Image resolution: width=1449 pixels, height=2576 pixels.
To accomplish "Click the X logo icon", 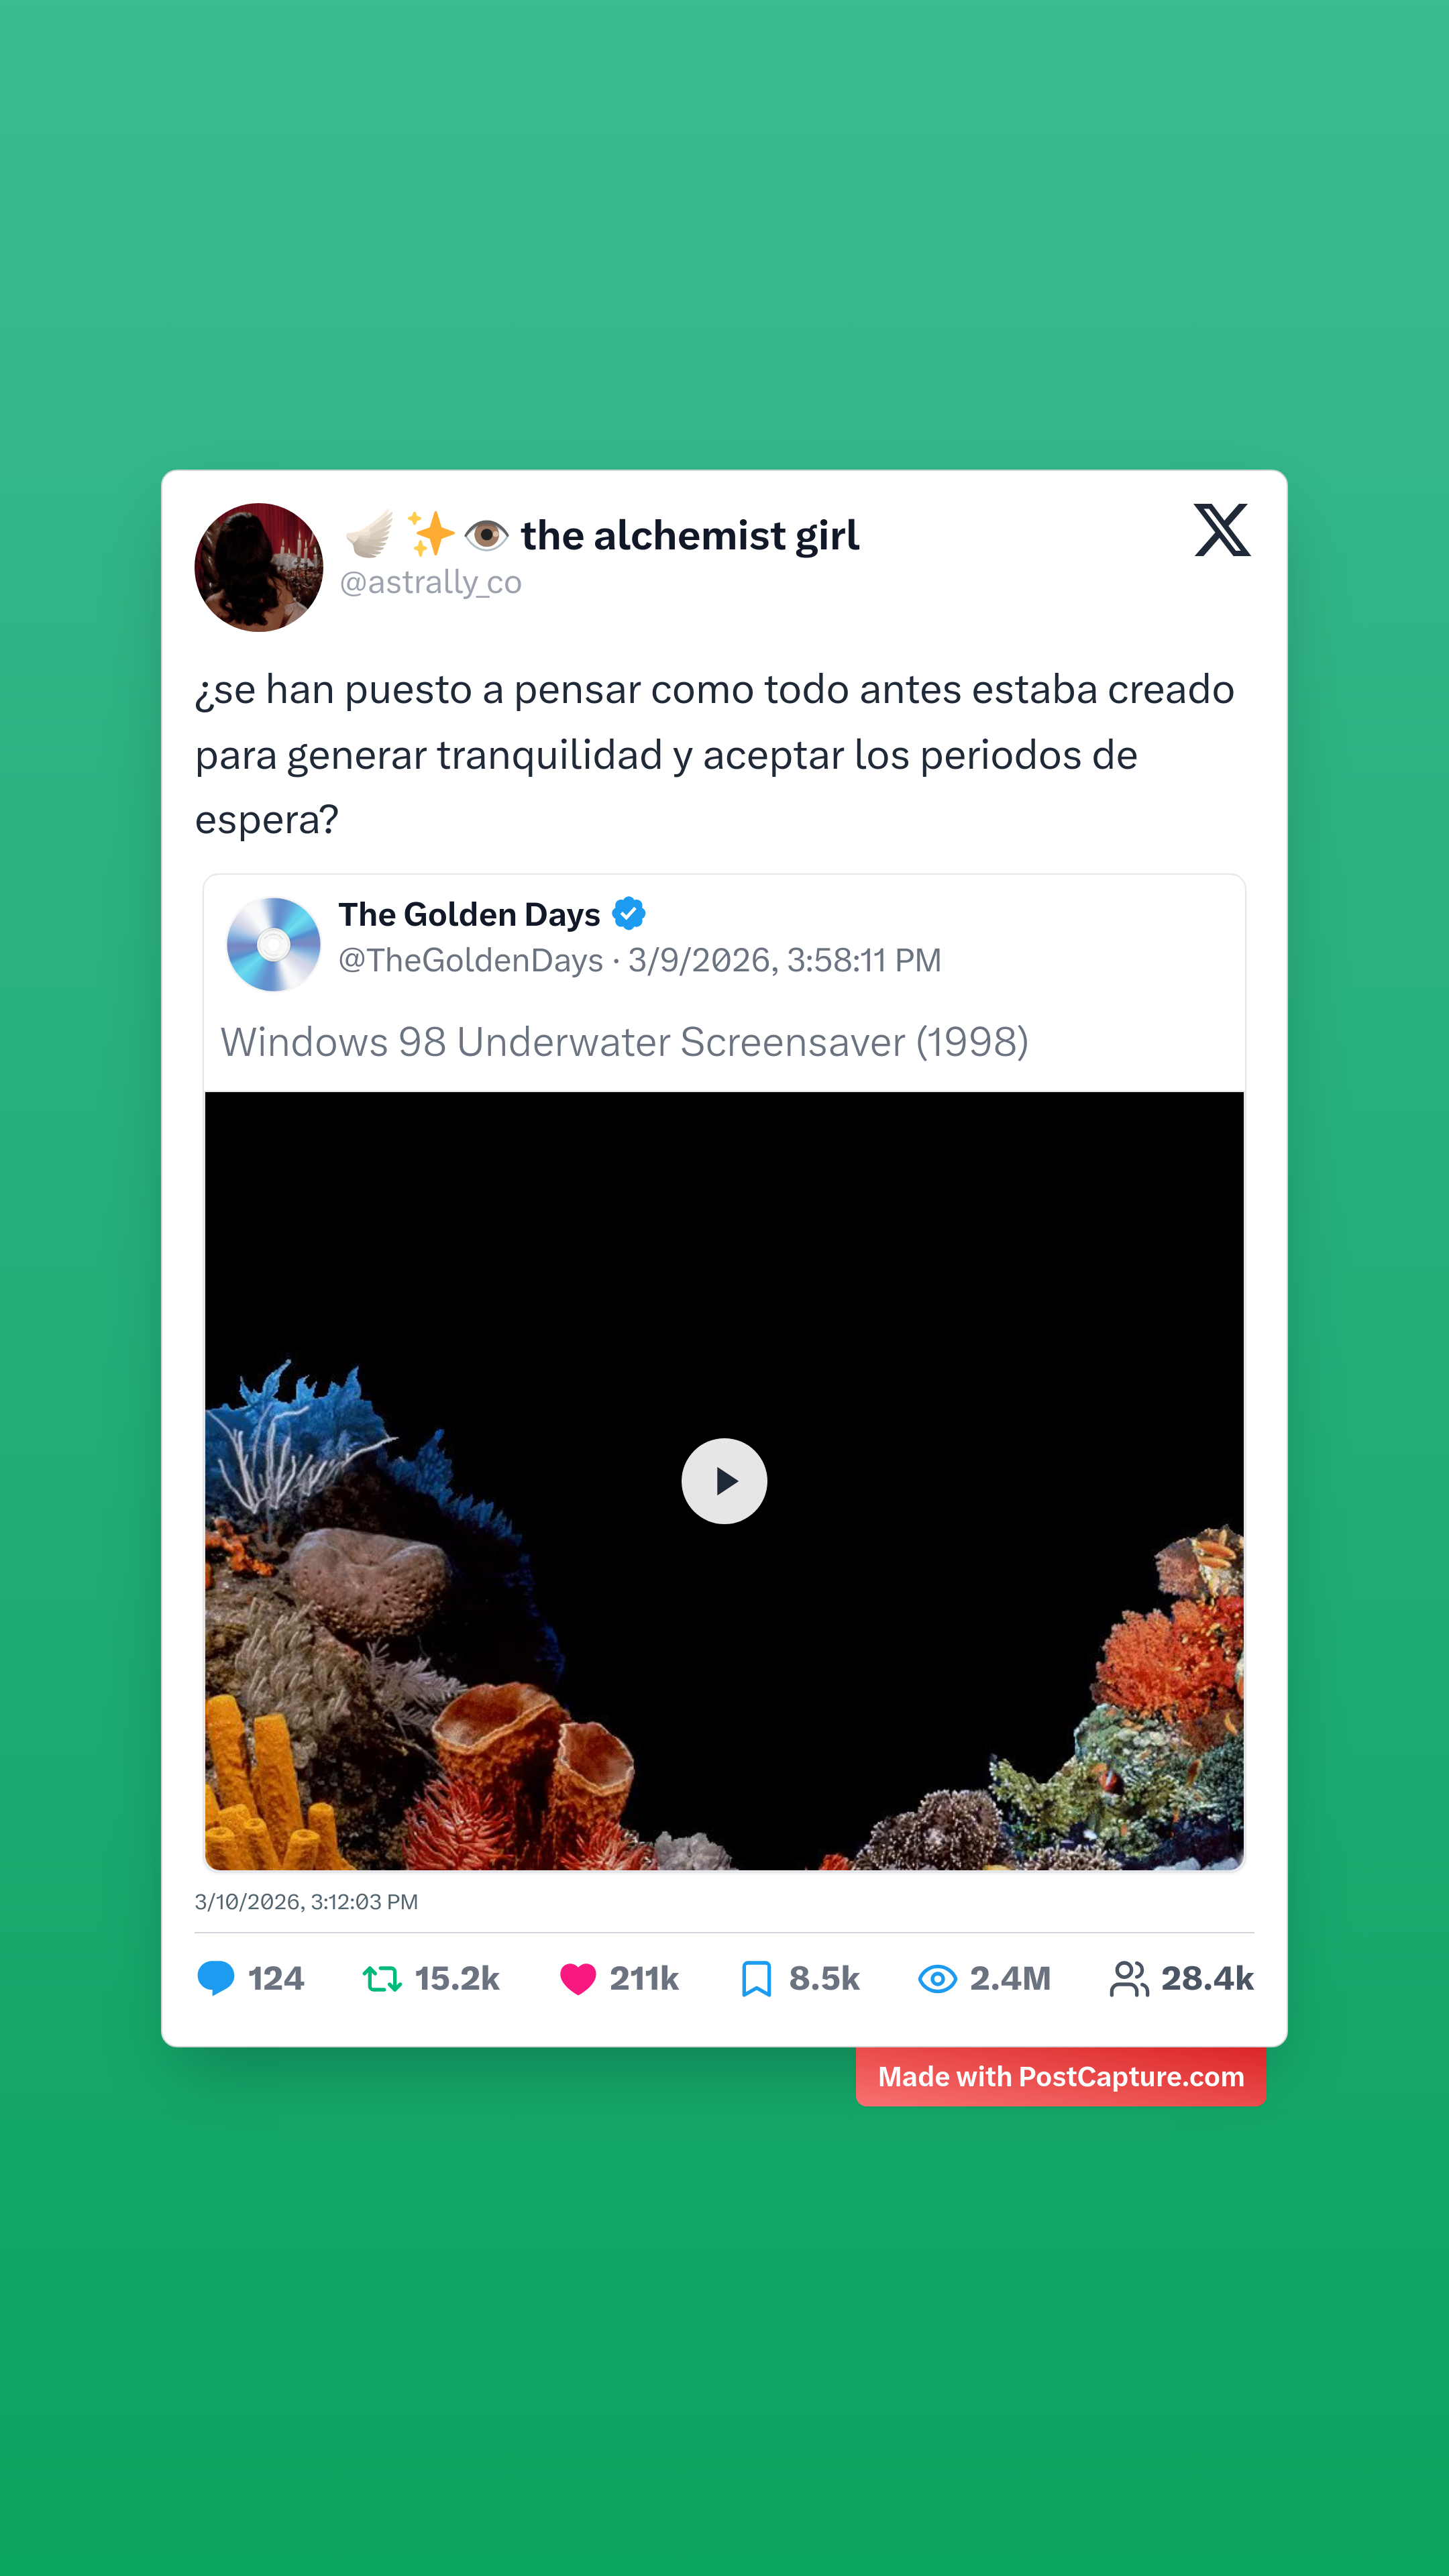I will [1222, 530].
